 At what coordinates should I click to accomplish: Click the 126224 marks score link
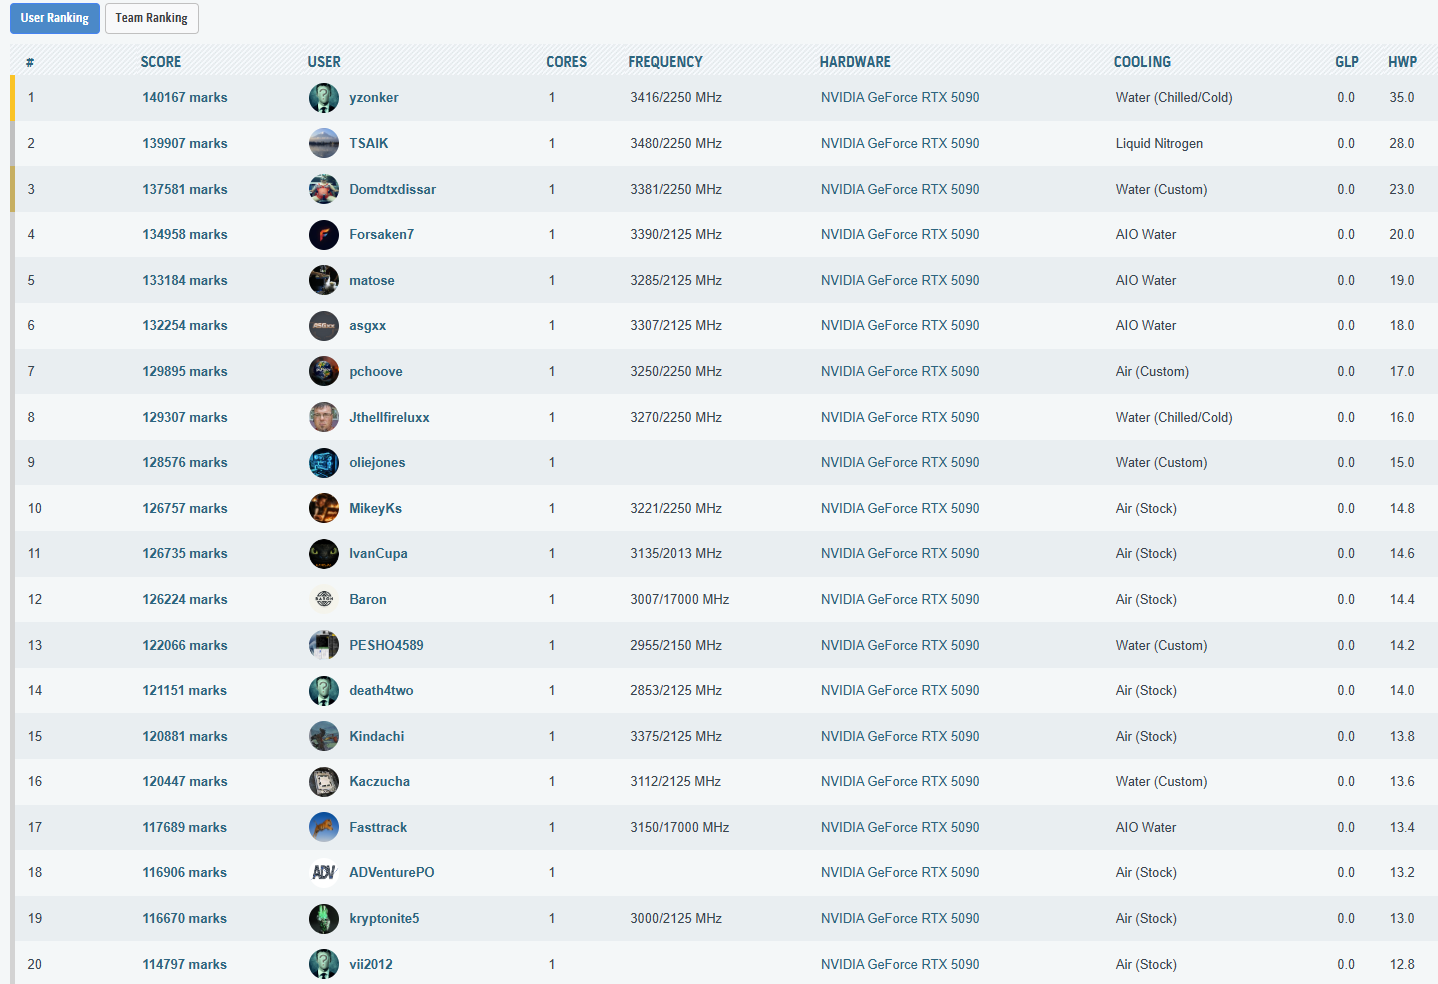pos(184,599)
